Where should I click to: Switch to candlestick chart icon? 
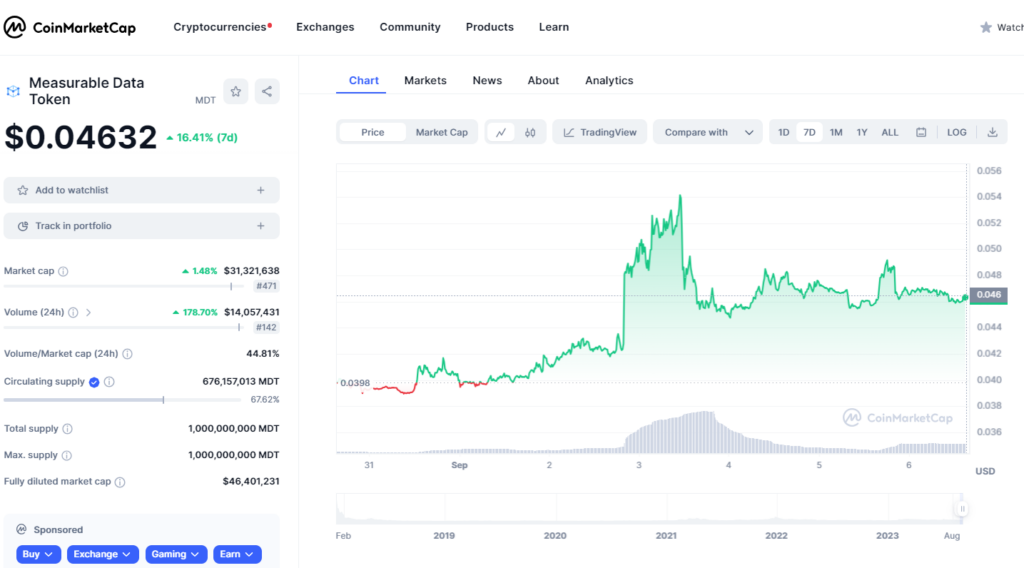click(x=531, y=132)
